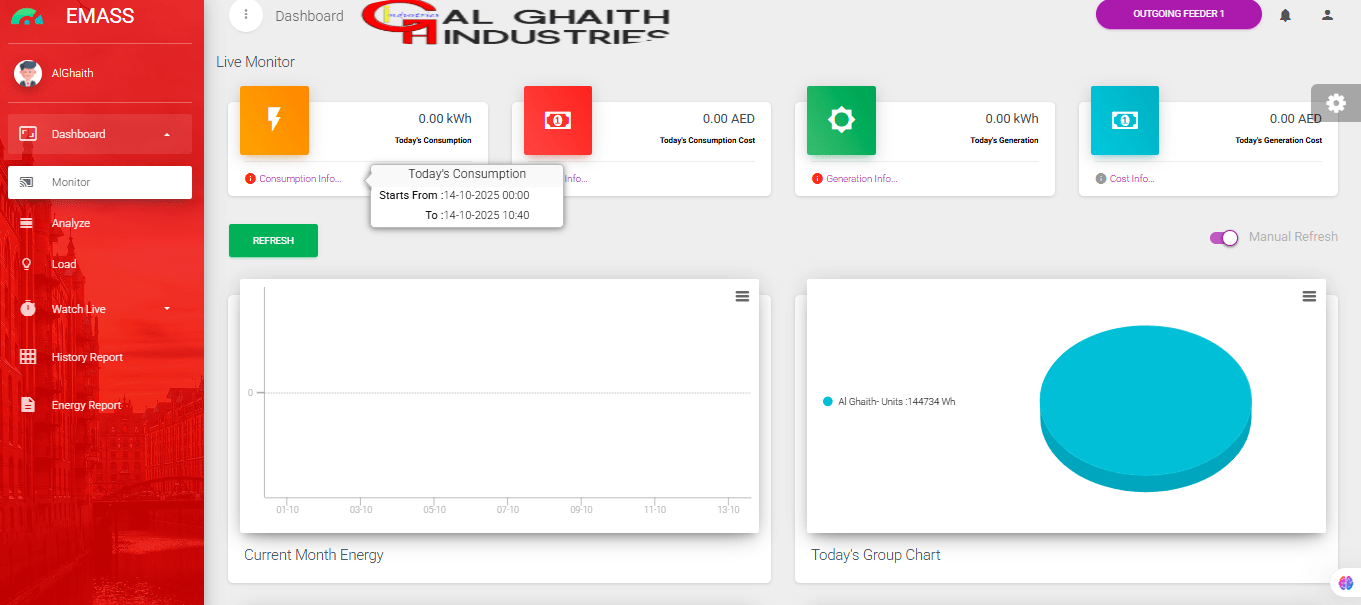Click the 0.00 kWh consumption value
The height and width of the screenshot is (605, 1361).
click(445, 119)
